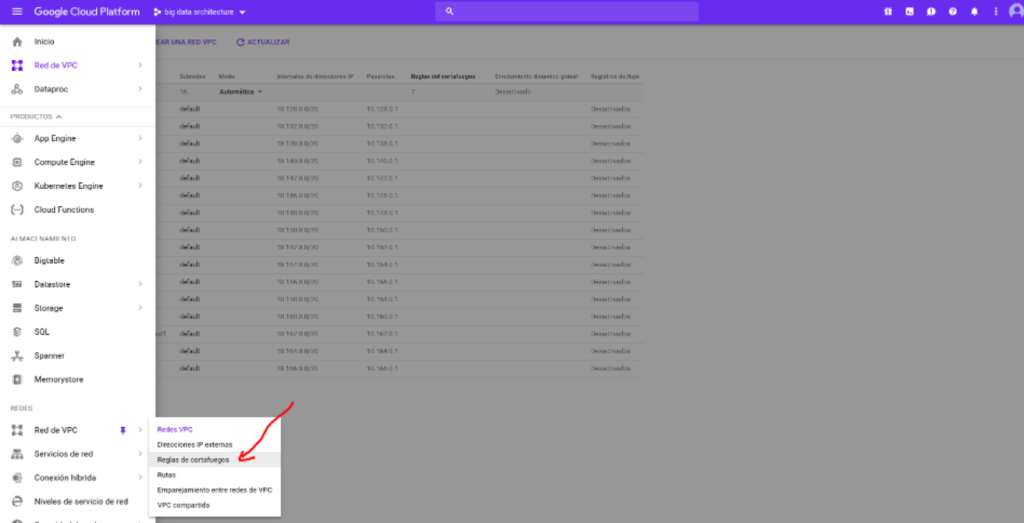The image size is (1024, 523).
Task: Expand the Datastore submenu chevron
Action: pyautogui.click(x=140, y=284)
